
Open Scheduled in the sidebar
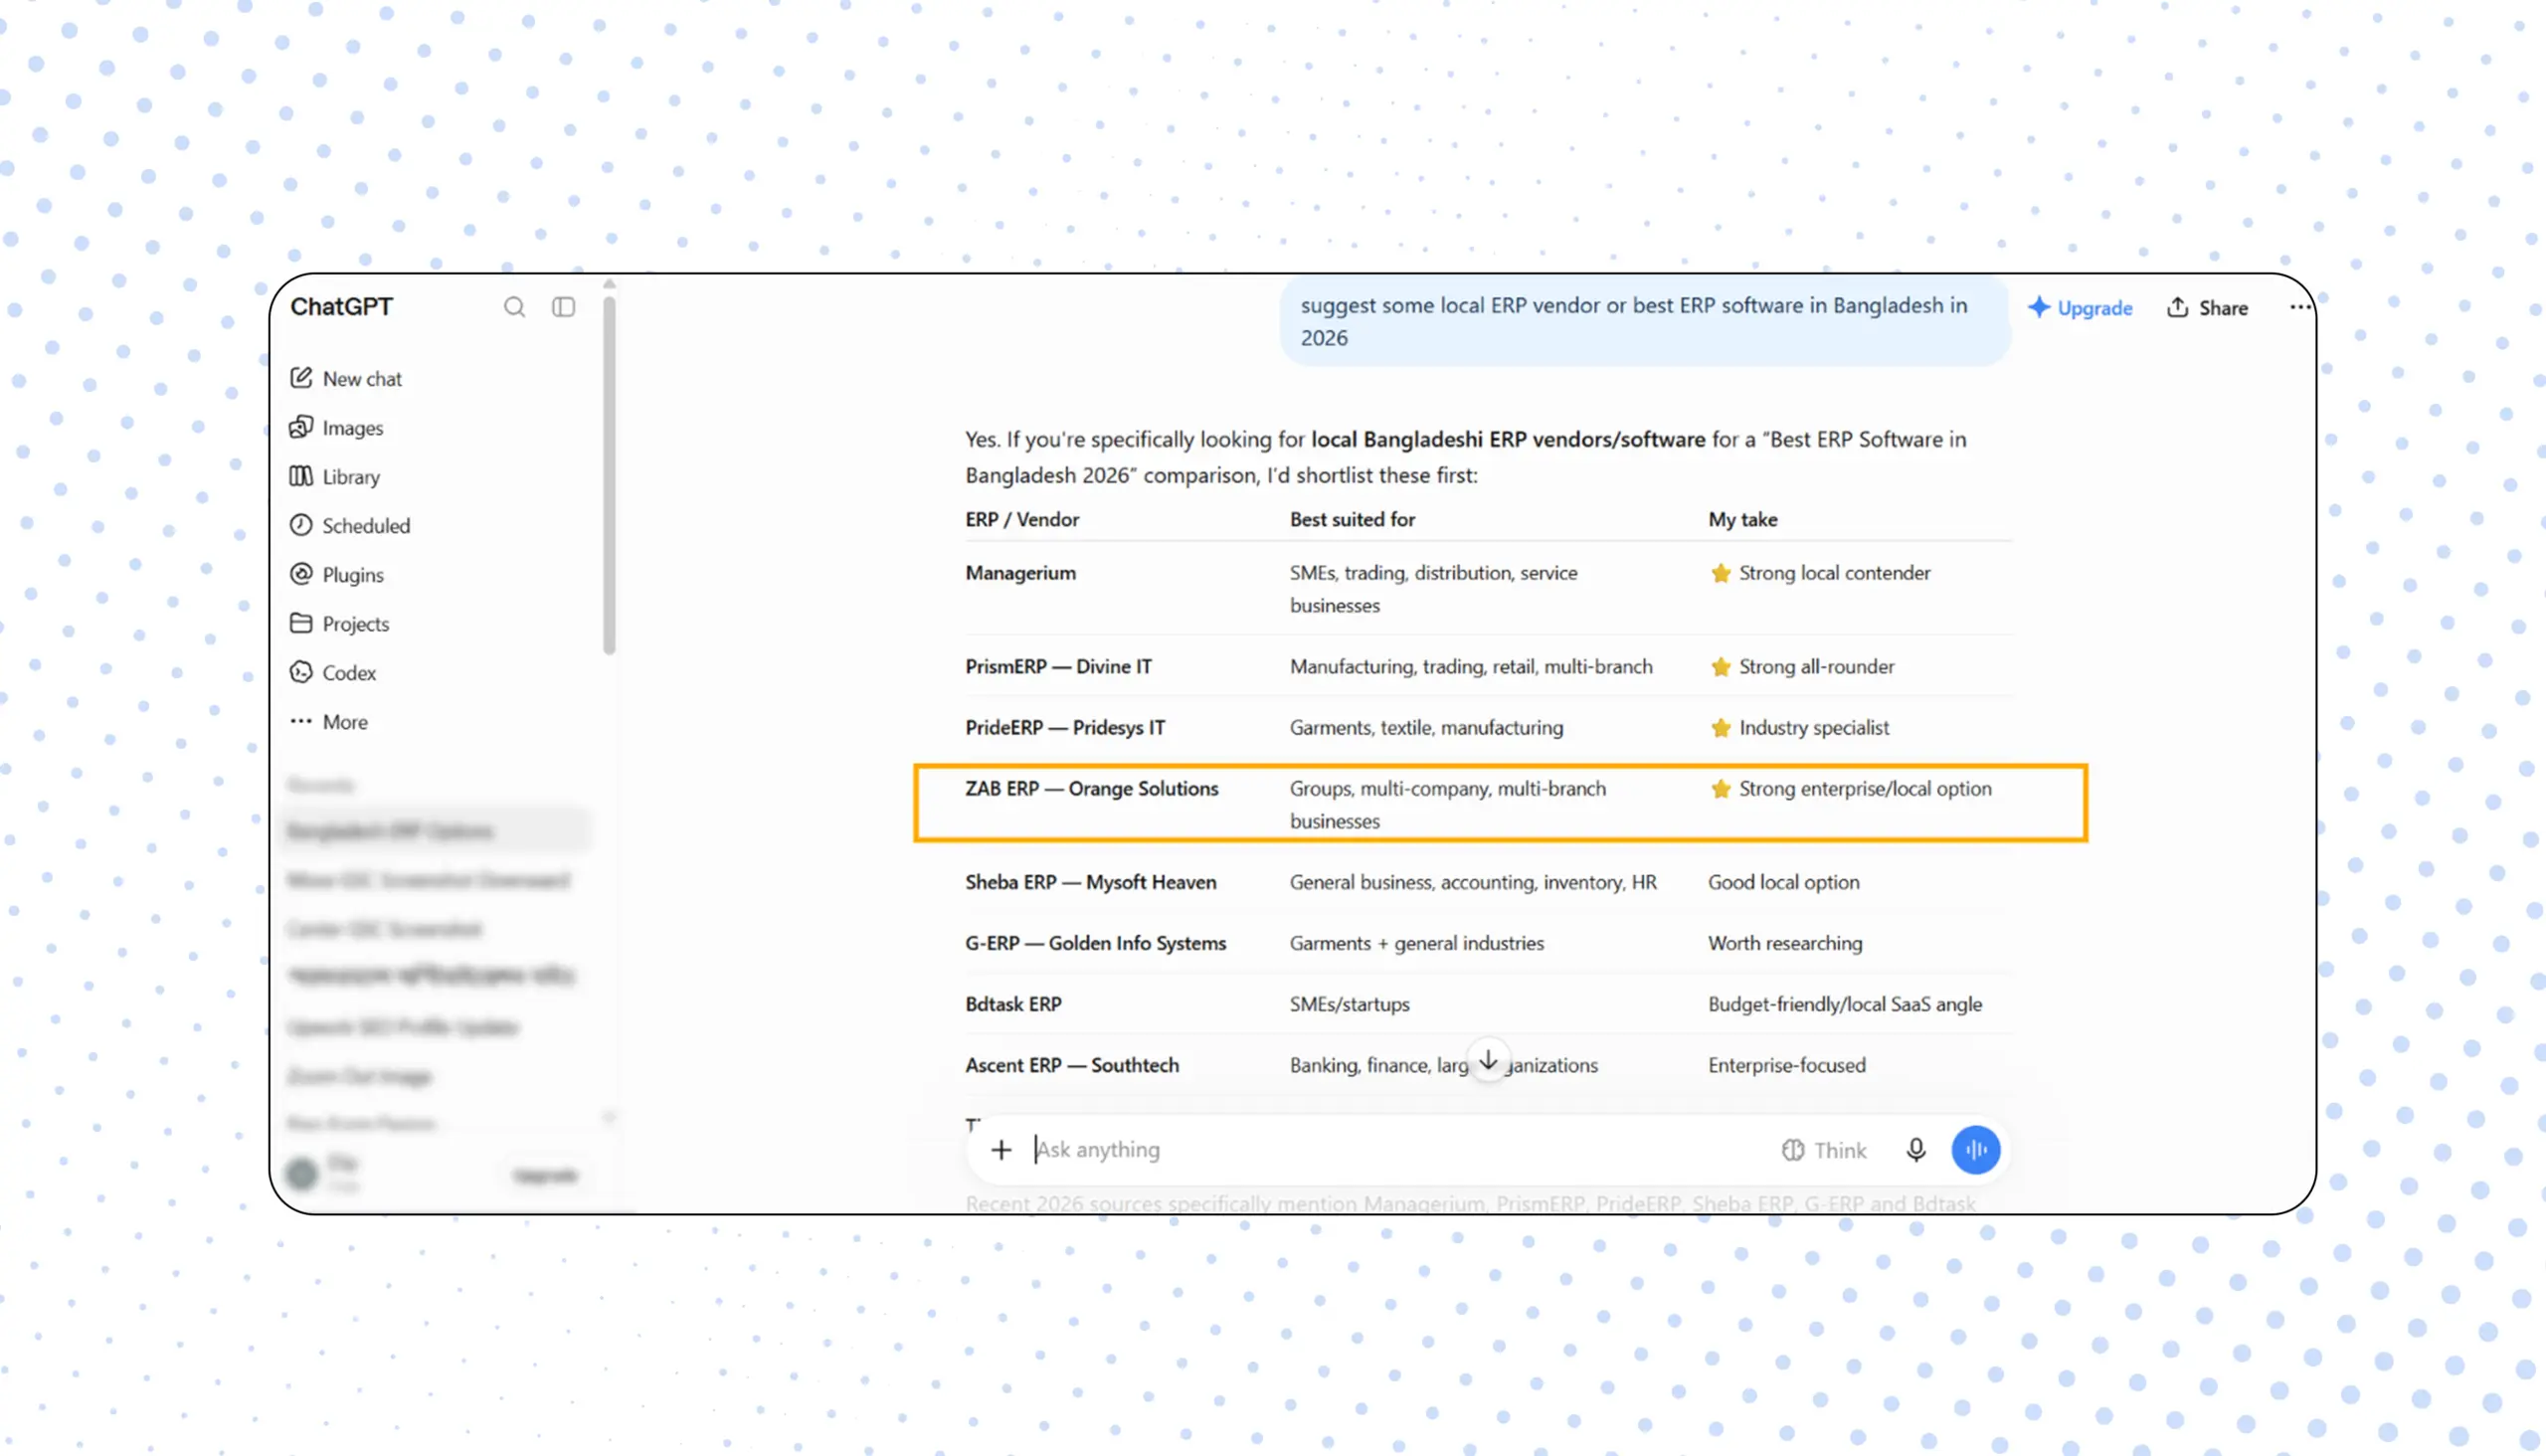(x=350, y=526)
